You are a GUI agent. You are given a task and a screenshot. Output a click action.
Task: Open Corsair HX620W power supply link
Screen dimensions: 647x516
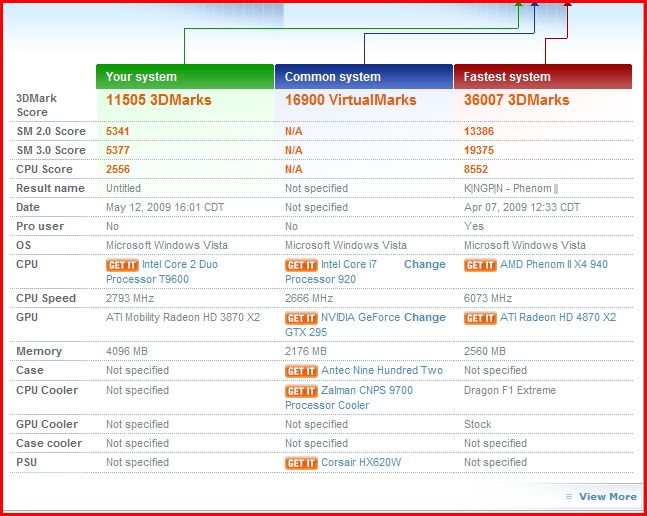tap(361, 462)
